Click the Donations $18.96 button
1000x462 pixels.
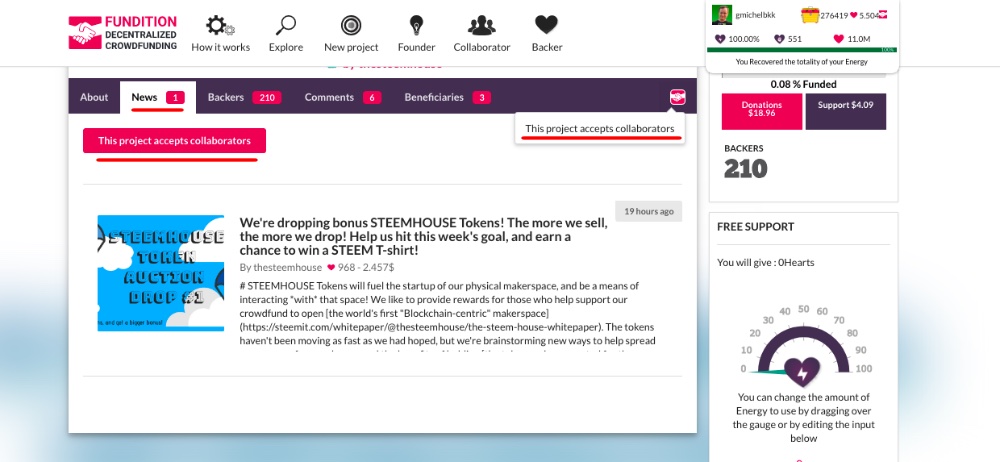point(761,112)
